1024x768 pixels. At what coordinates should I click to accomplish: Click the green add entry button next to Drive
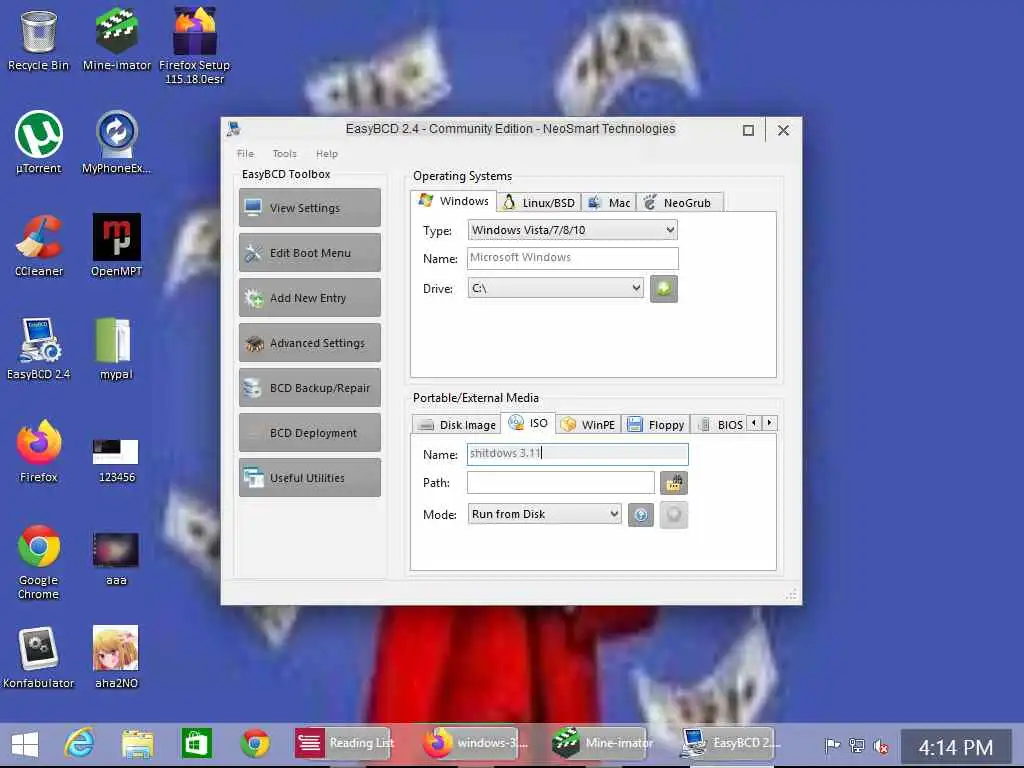pos(664,288)
